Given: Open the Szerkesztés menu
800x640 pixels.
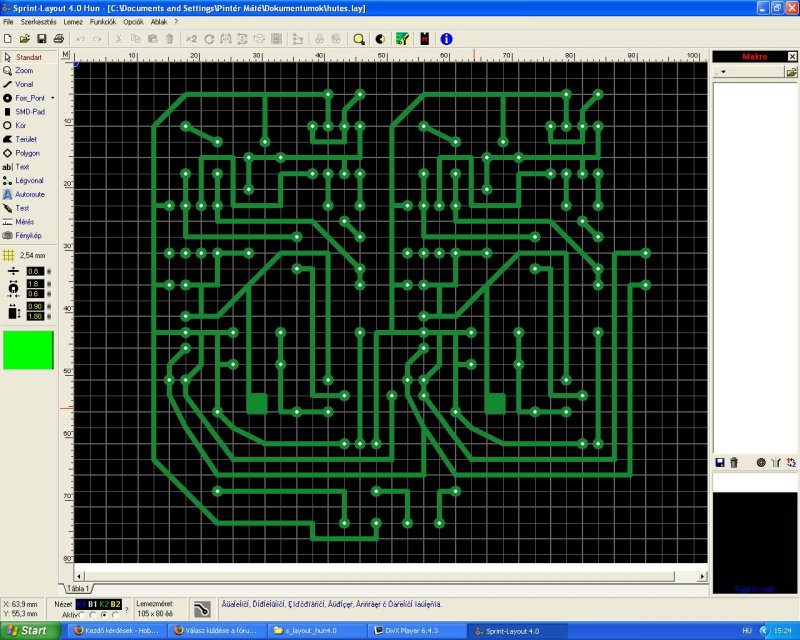Looking at the screenshot, I should pos(38,22).
